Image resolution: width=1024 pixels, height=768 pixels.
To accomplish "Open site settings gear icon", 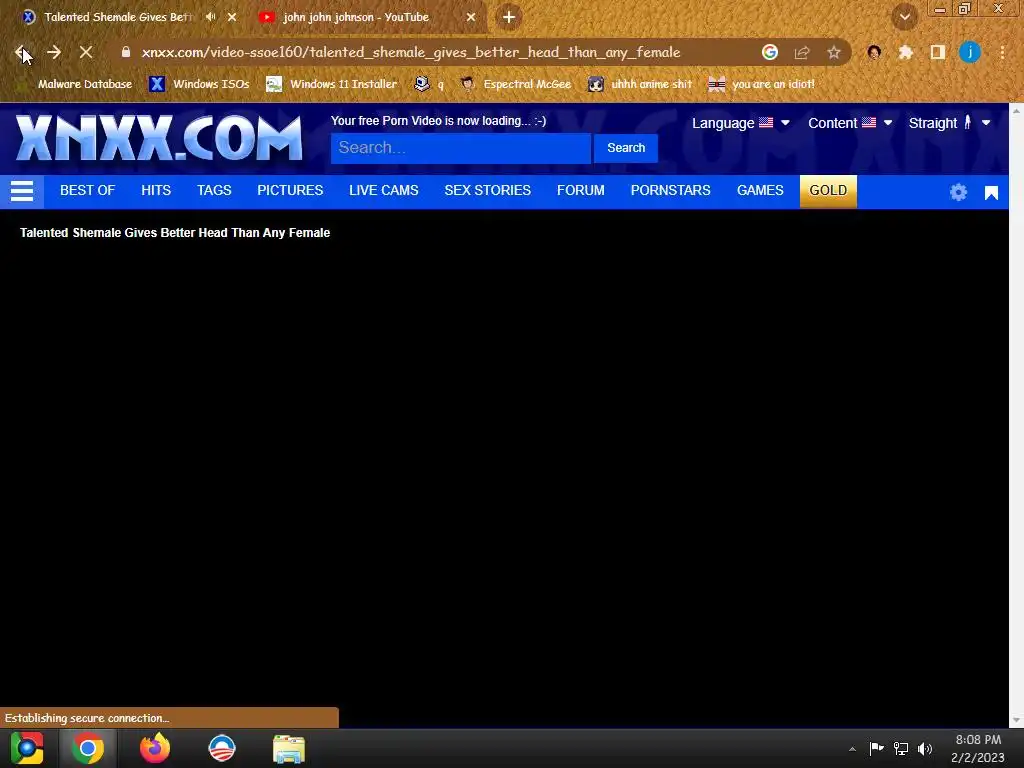I will pyautogui.click(x=958, y=192).
